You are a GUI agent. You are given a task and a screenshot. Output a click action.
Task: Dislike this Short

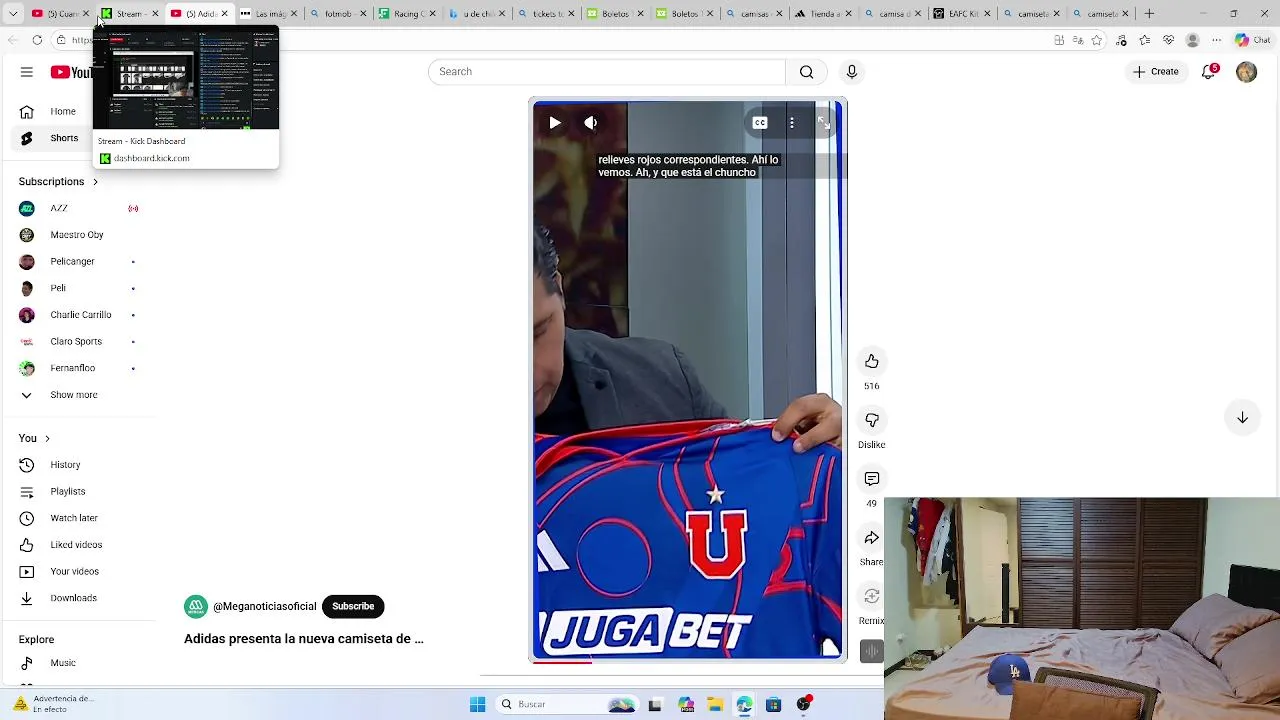coord(872,420)
